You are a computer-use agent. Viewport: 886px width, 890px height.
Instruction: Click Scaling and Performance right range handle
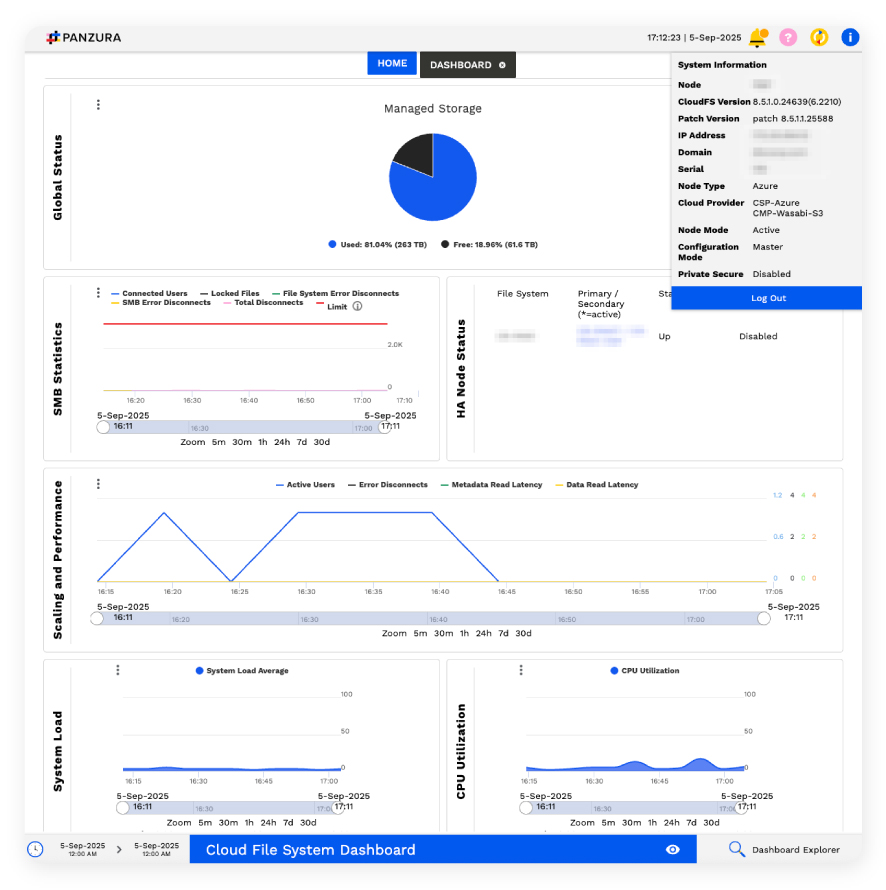click(764, 619)
